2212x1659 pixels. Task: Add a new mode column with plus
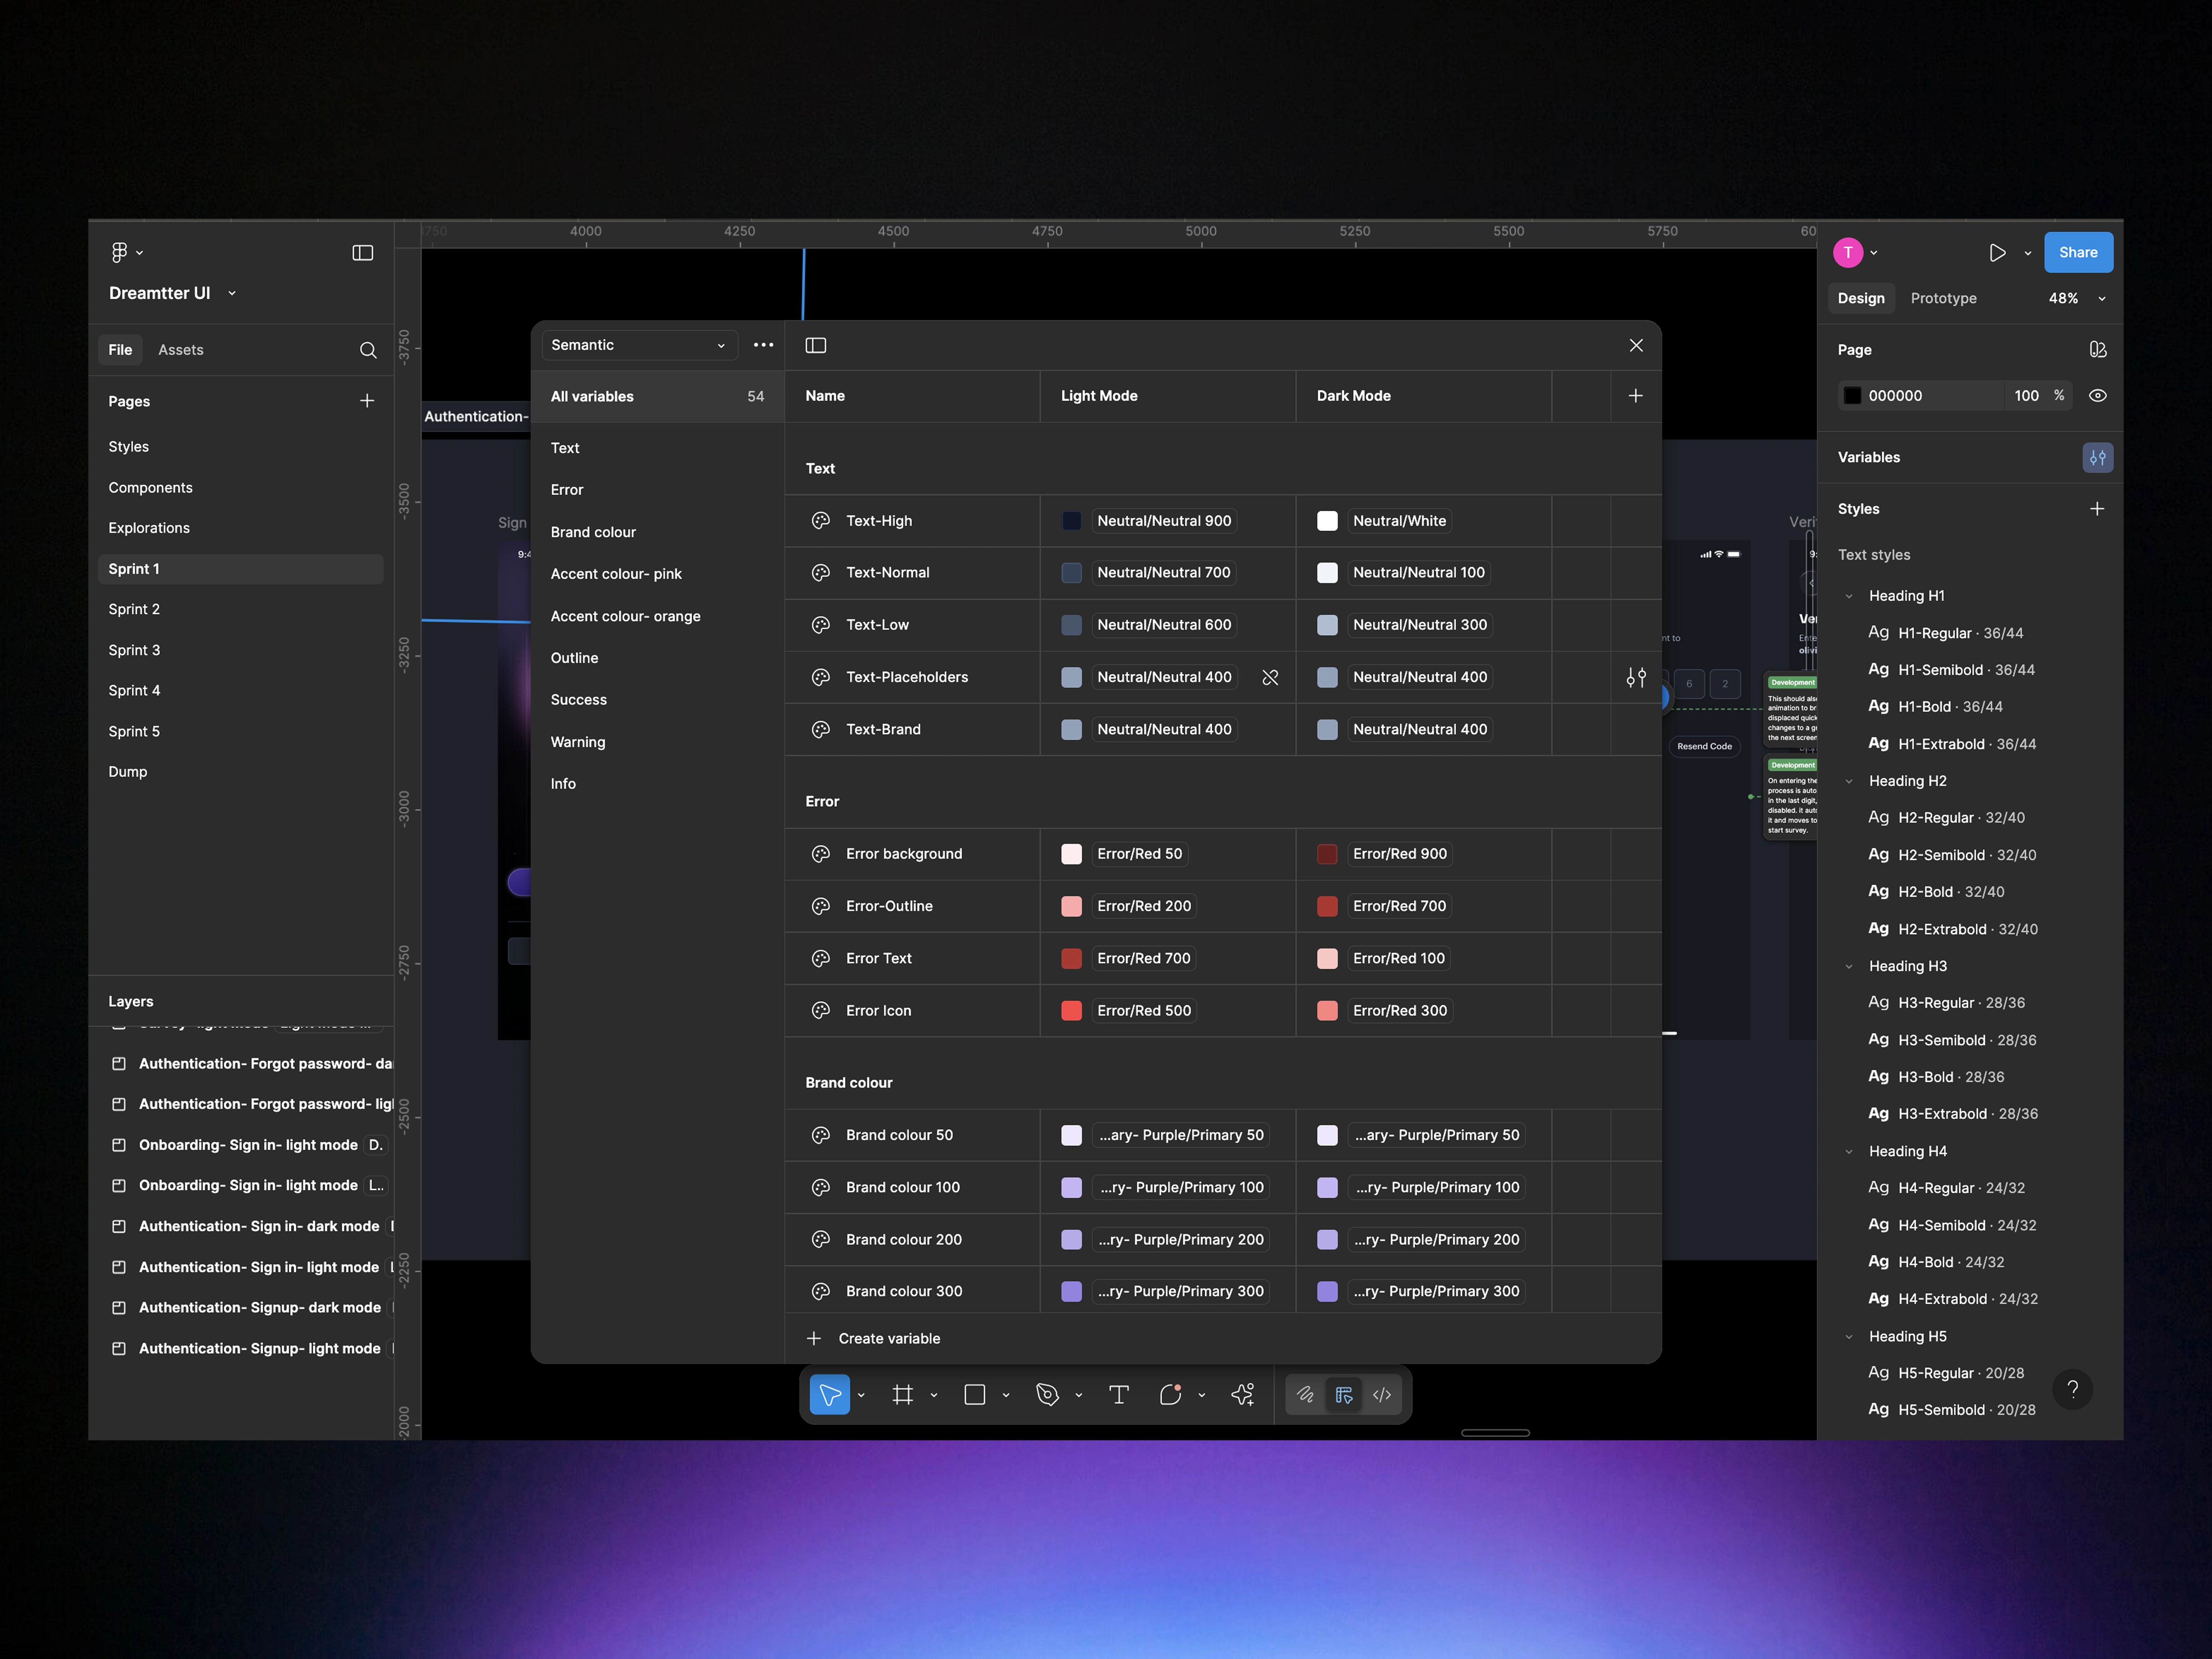(x=1635, y=396)
